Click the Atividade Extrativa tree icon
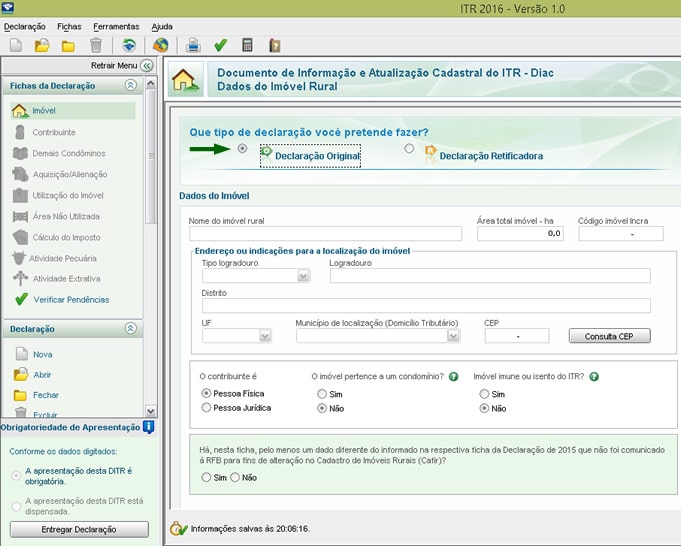 click(20, 278)
